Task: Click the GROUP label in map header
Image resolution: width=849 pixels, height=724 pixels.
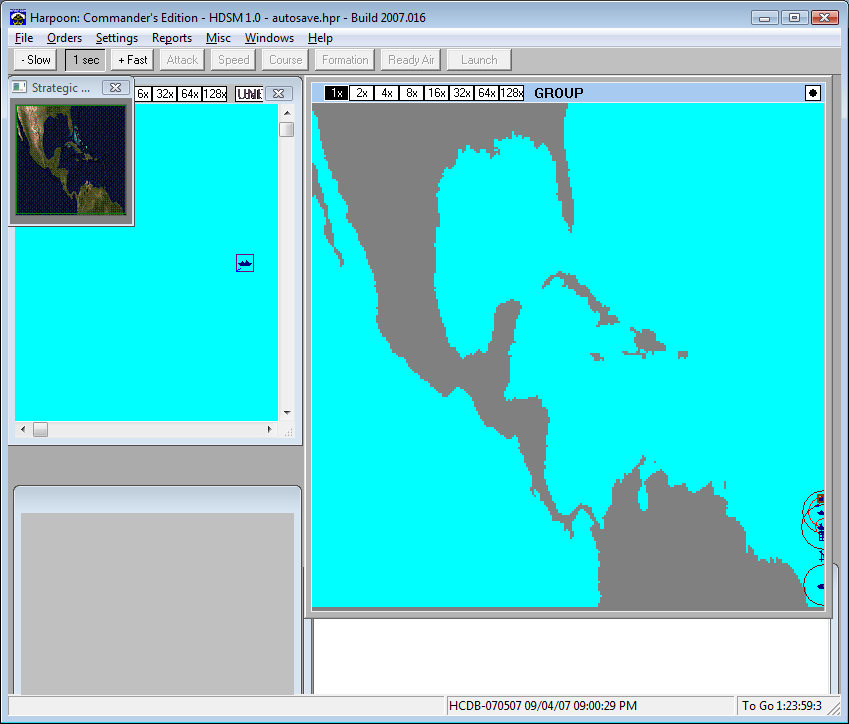Action: click(x=559, y=93)
